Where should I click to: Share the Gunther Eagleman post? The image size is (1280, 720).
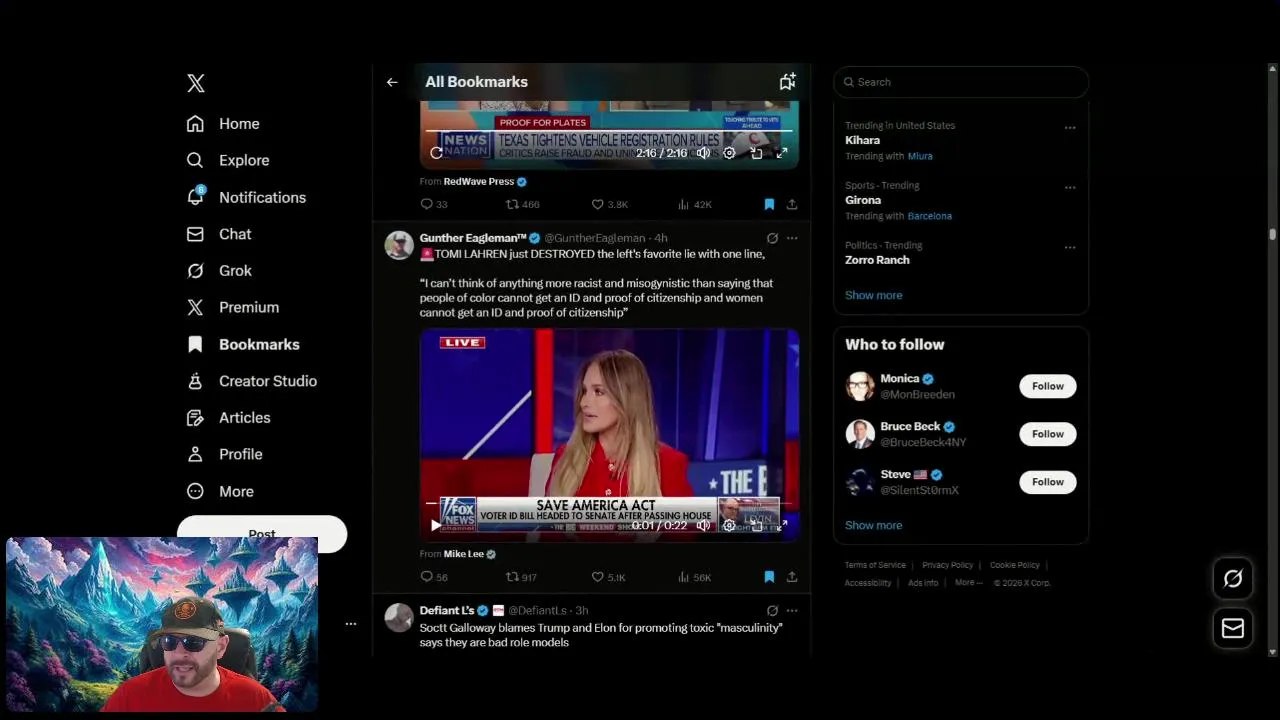(x=792, y=577)
